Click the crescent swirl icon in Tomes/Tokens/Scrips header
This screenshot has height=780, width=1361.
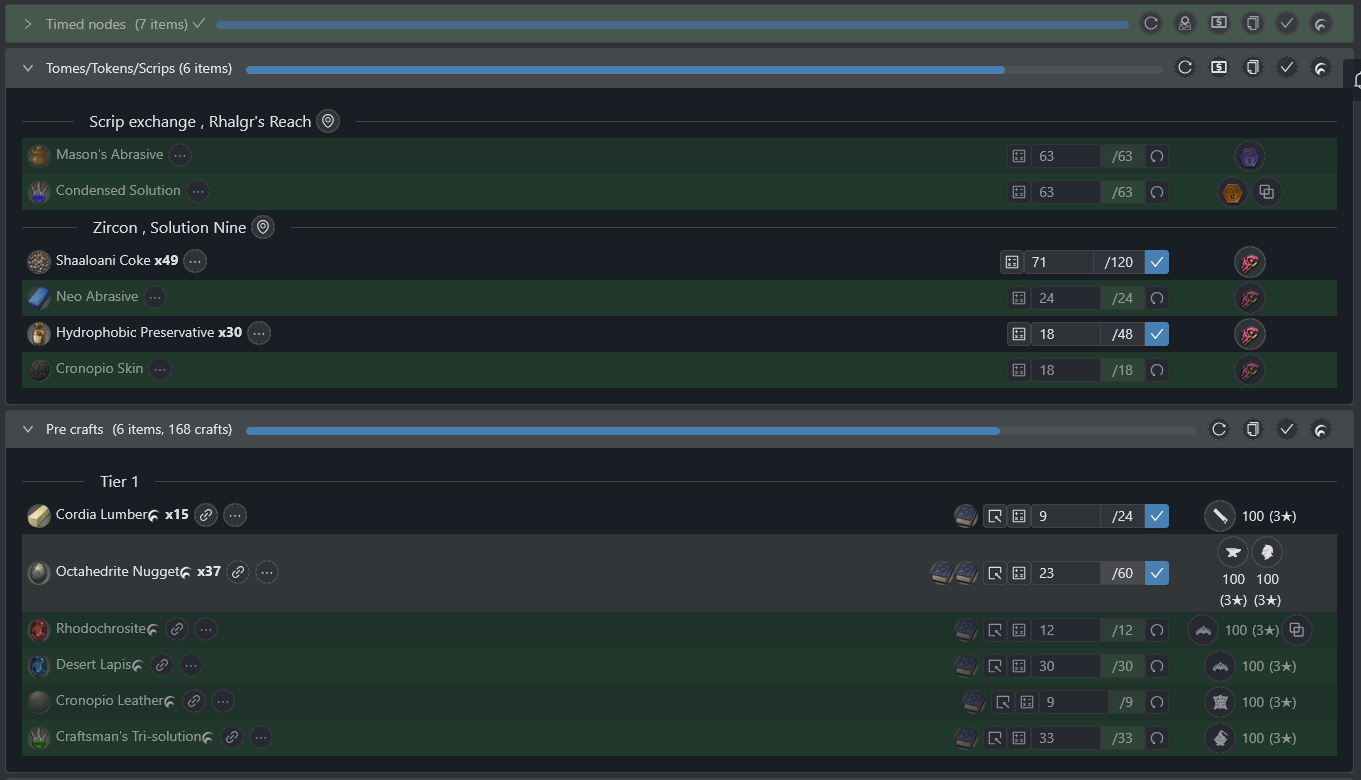(x=1321, y=68)
